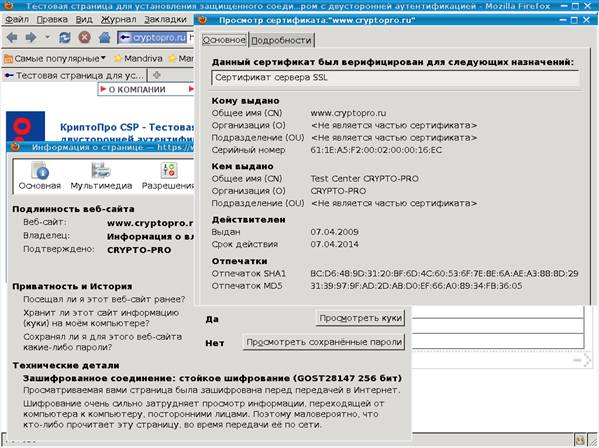Expand Самые популярные bookmarks folder
Screen dimensions: 599x448
[55, 59]
